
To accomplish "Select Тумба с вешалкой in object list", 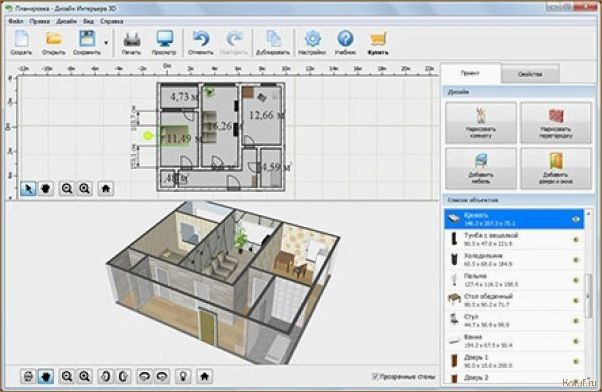I will 514,239.
